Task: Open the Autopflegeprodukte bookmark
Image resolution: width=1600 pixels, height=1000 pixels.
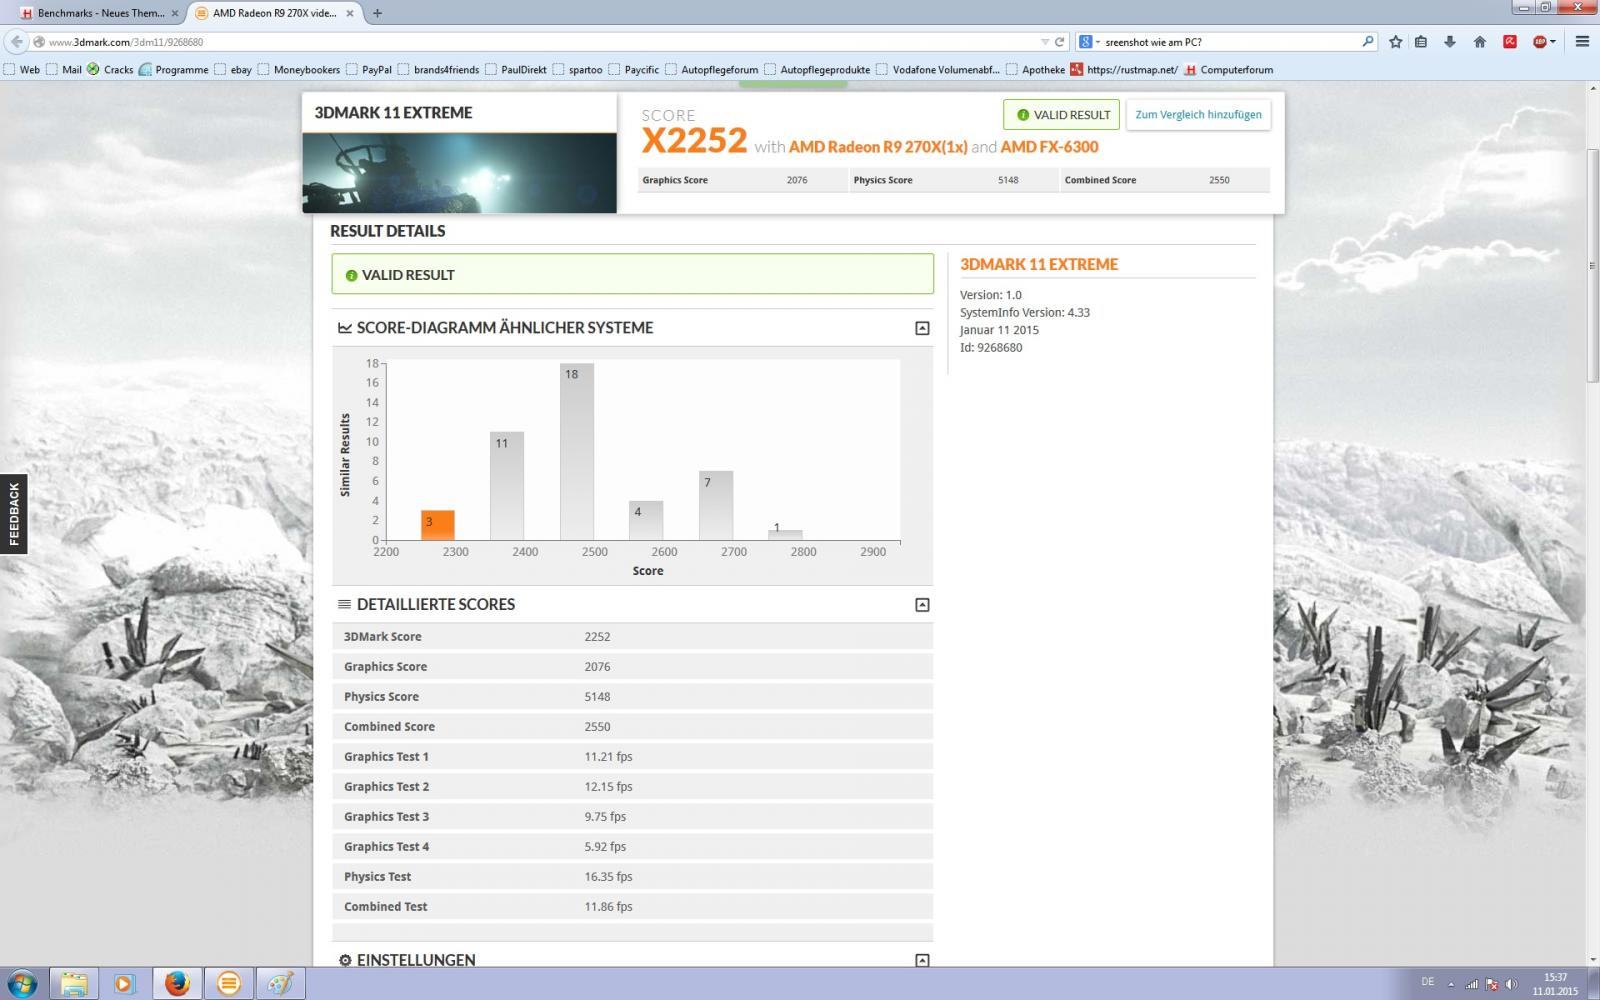Action: (x=817, y=70)
